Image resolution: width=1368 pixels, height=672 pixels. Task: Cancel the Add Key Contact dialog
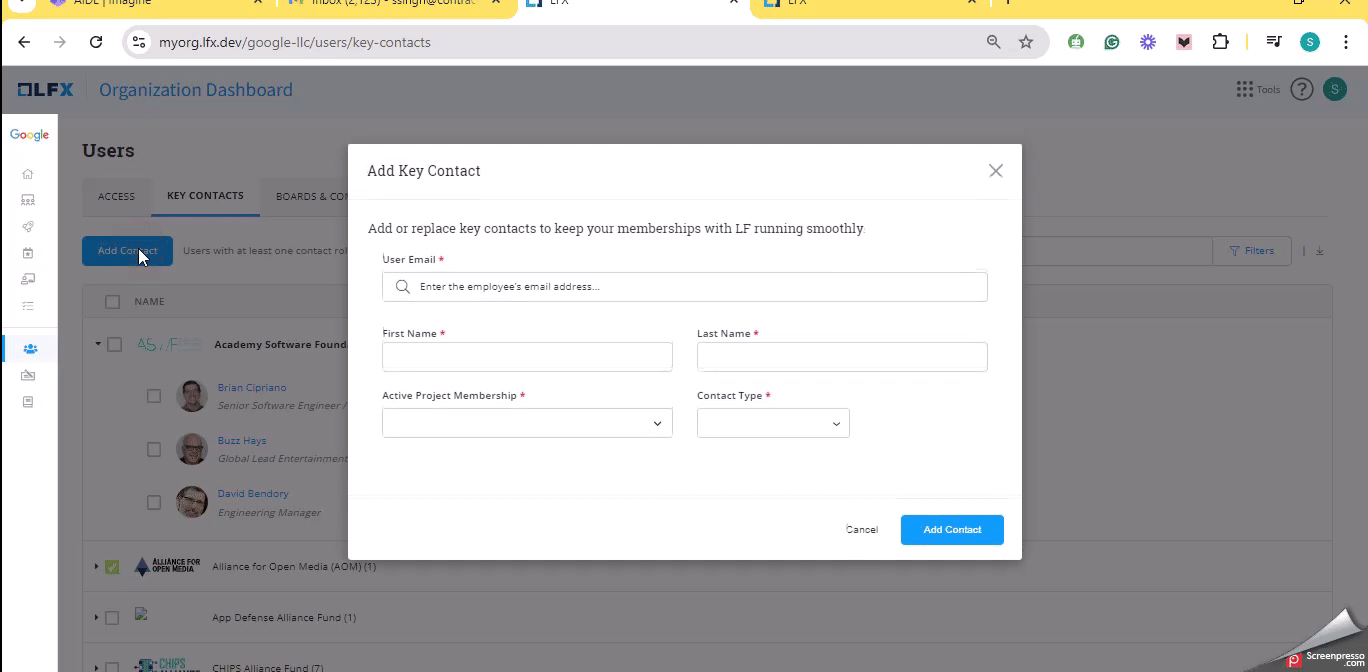point(861,530)
